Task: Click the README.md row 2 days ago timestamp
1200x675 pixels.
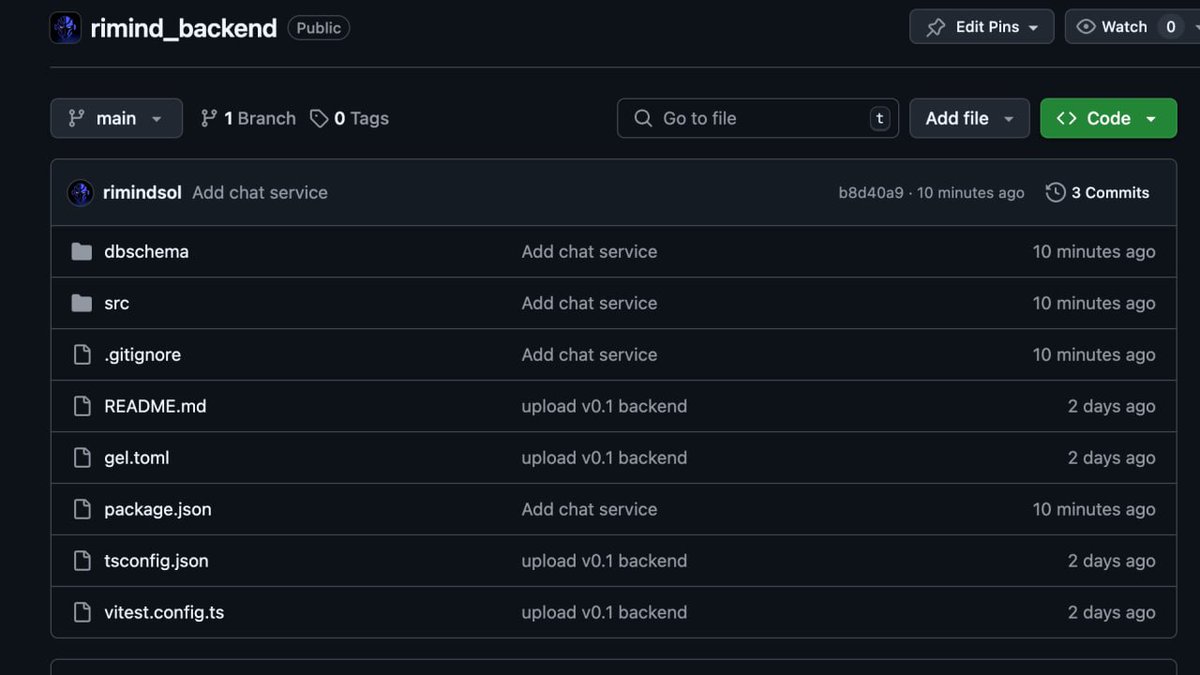Action: click(x=1111, y=406)
